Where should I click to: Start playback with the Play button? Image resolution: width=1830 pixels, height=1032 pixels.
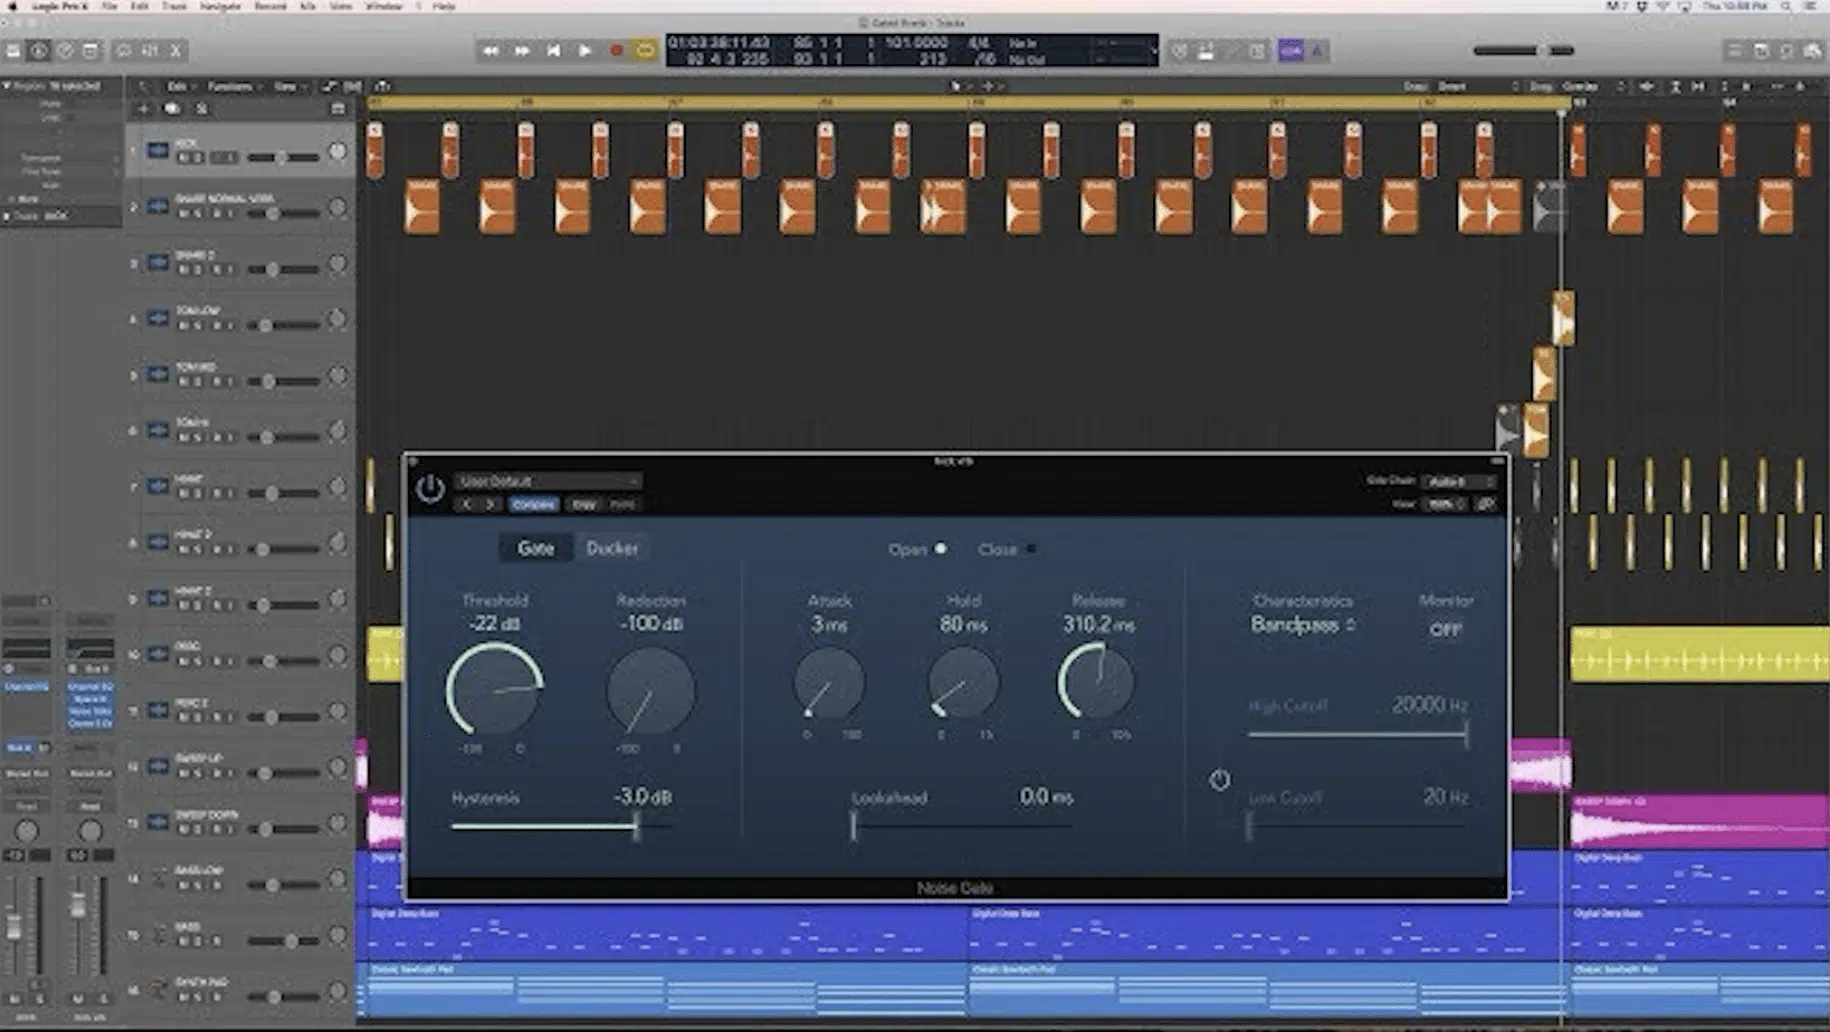[x=585, y=50]
